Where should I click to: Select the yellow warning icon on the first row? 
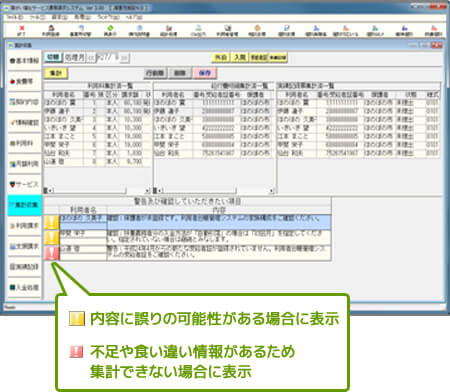52,222
